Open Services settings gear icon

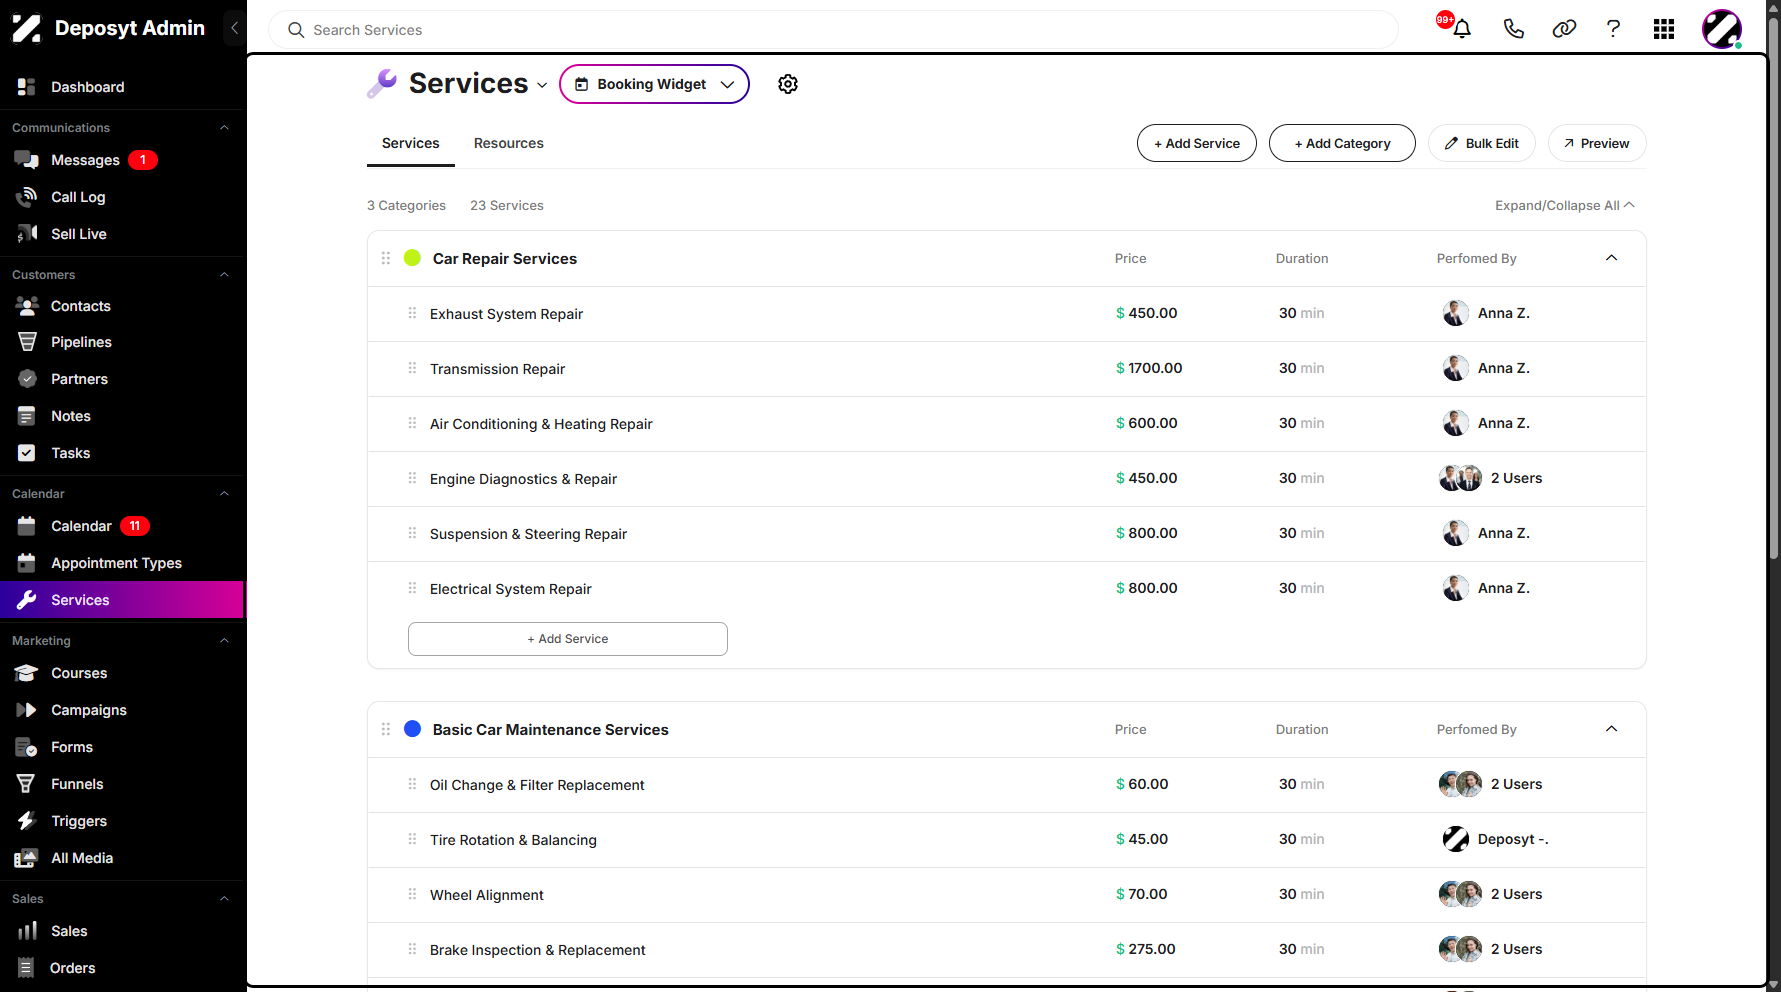pyautogui.click(x=788, y=84)
